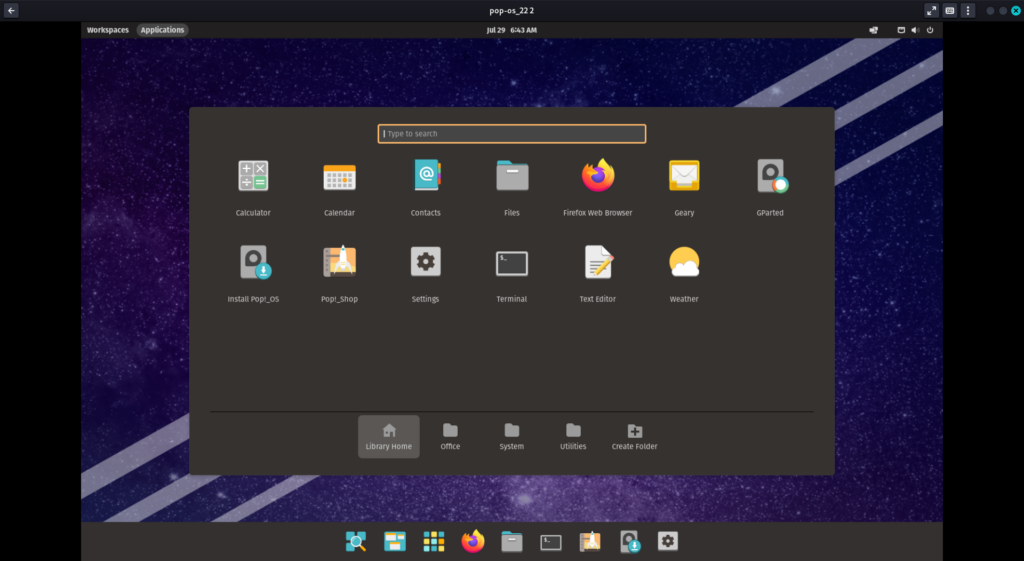Select the System folder tab
The width and height of the screenshot is (1024, 561).
coord(512,436)
